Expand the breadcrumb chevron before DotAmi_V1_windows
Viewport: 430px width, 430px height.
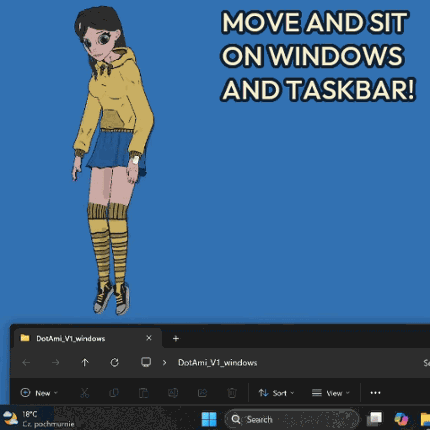164,363
